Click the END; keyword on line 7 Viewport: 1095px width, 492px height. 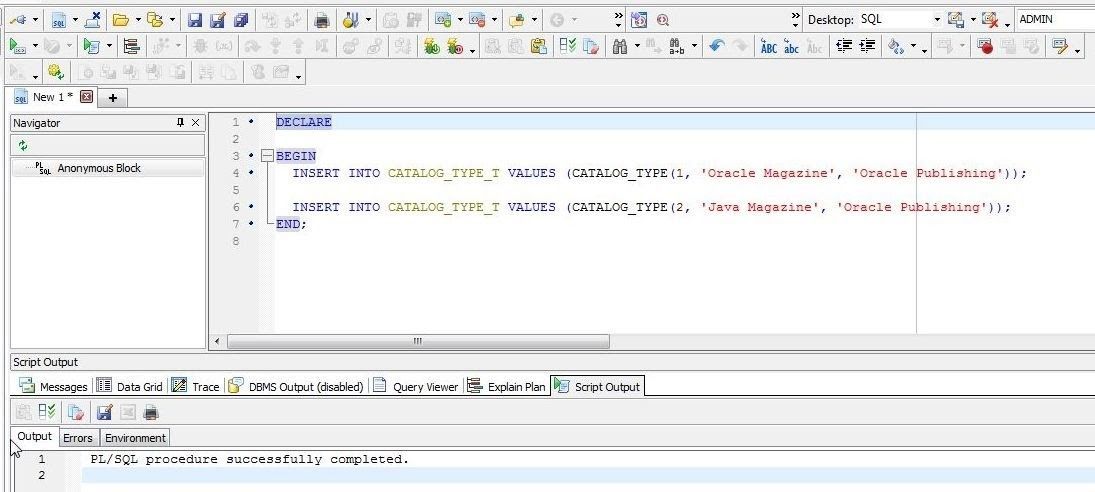(291, 224)
